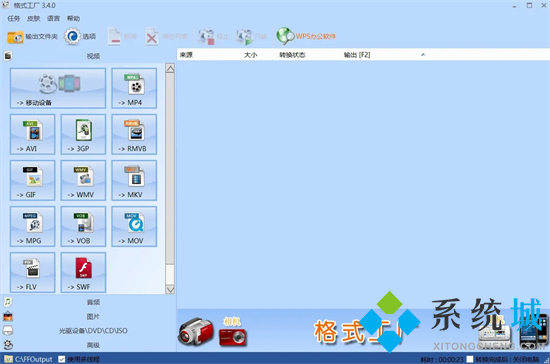Click the elapsed time 00:00:23 status
This screenshot has height=364, width=550.
pos(442,359)
